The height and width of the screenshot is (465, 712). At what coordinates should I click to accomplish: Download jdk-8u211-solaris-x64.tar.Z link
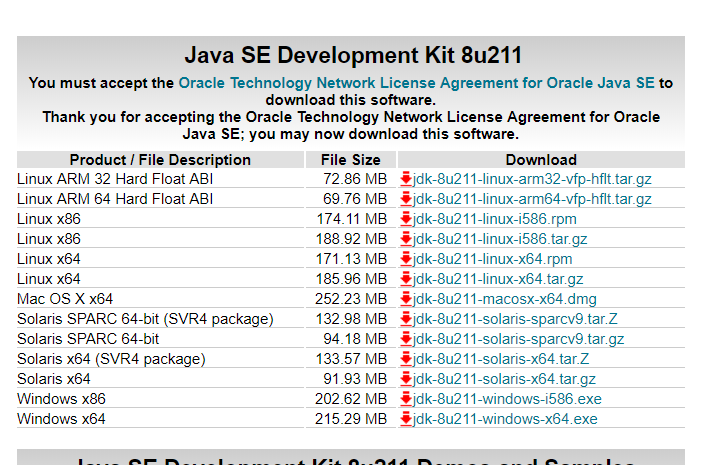pyautogui.click(x=501, y=359)
